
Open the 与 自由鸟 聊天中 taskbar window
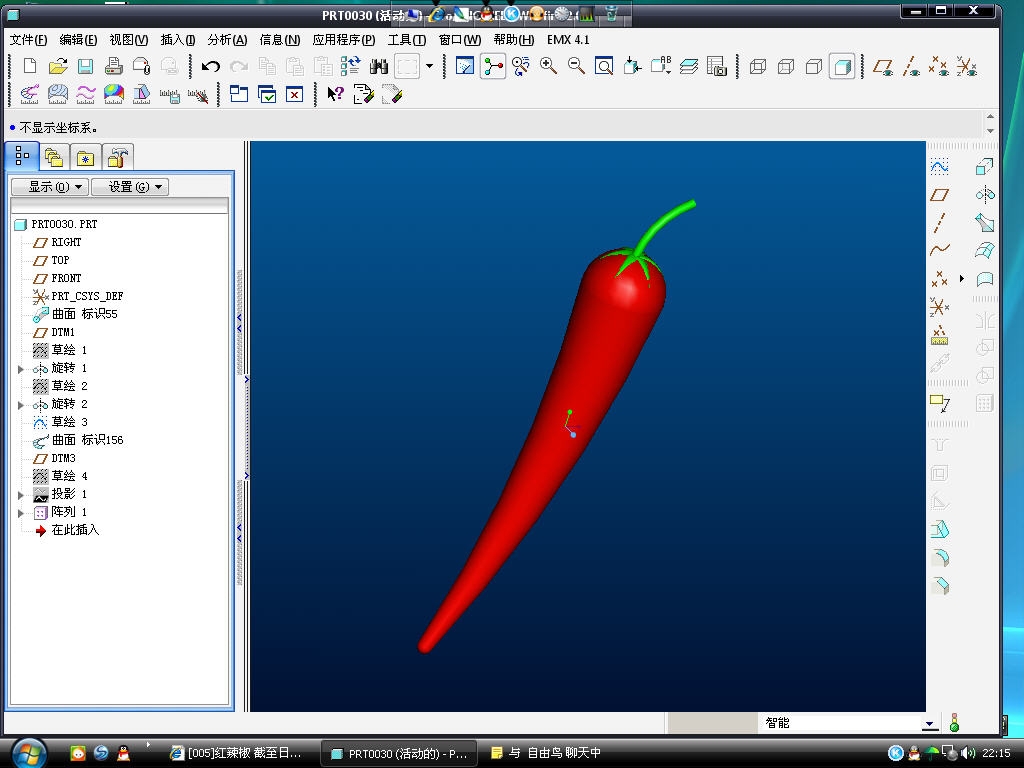545,753
